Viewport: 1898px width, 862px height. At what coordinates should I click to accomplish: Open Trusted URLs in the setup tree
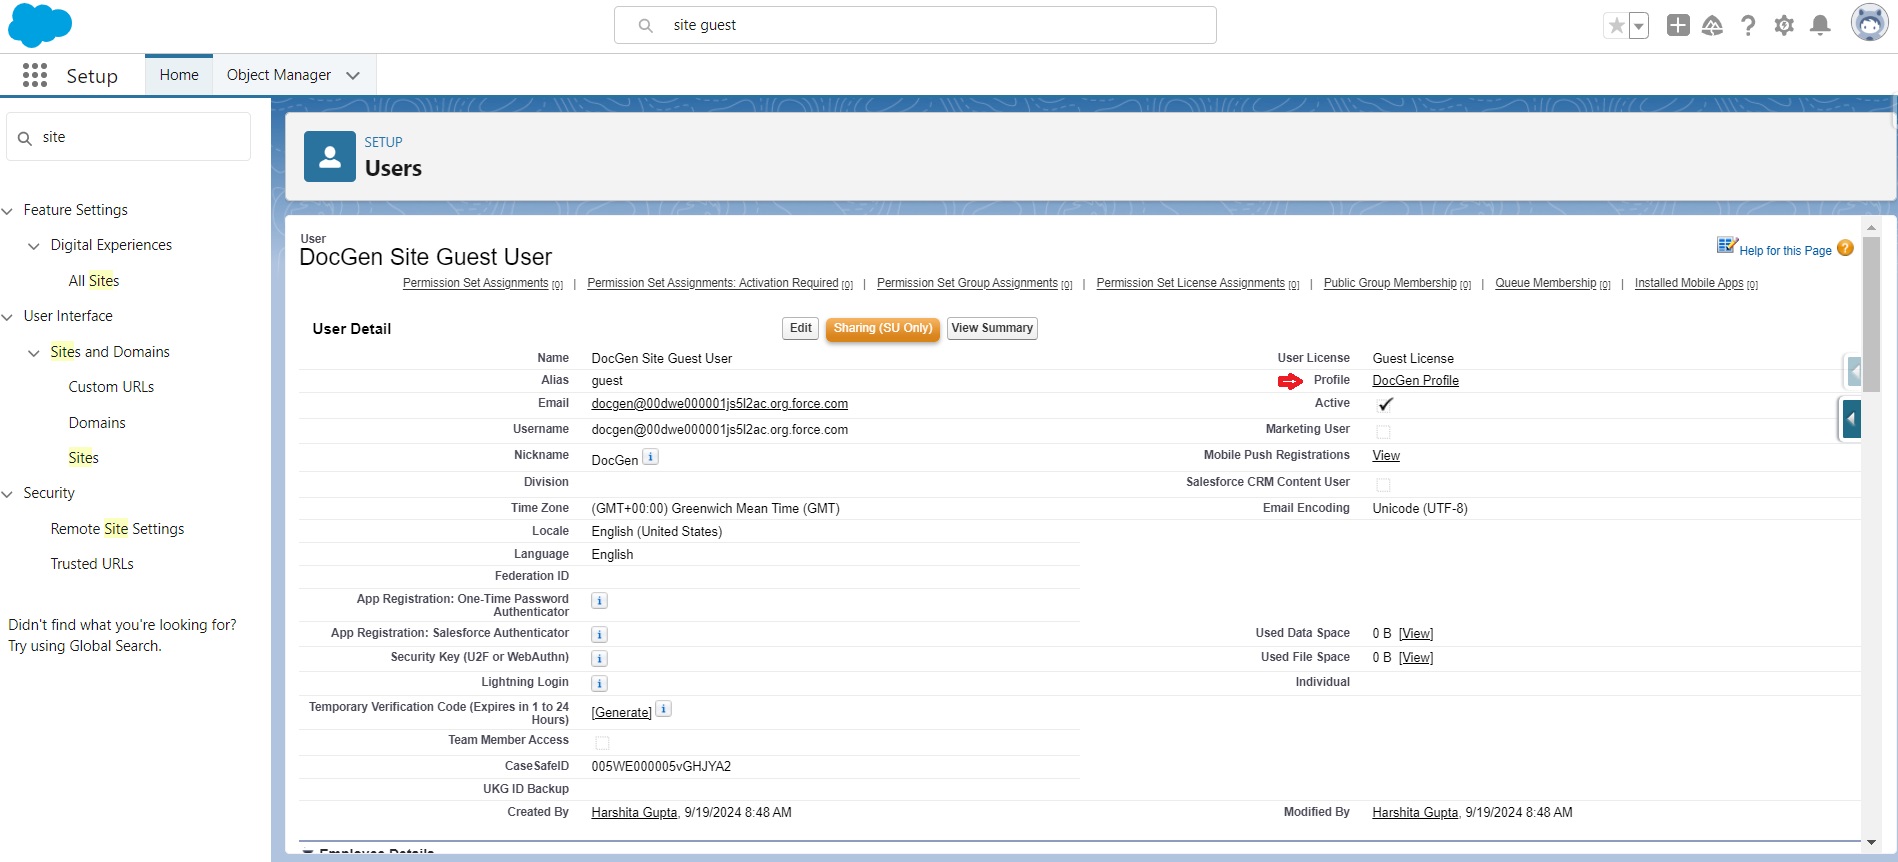92,564
